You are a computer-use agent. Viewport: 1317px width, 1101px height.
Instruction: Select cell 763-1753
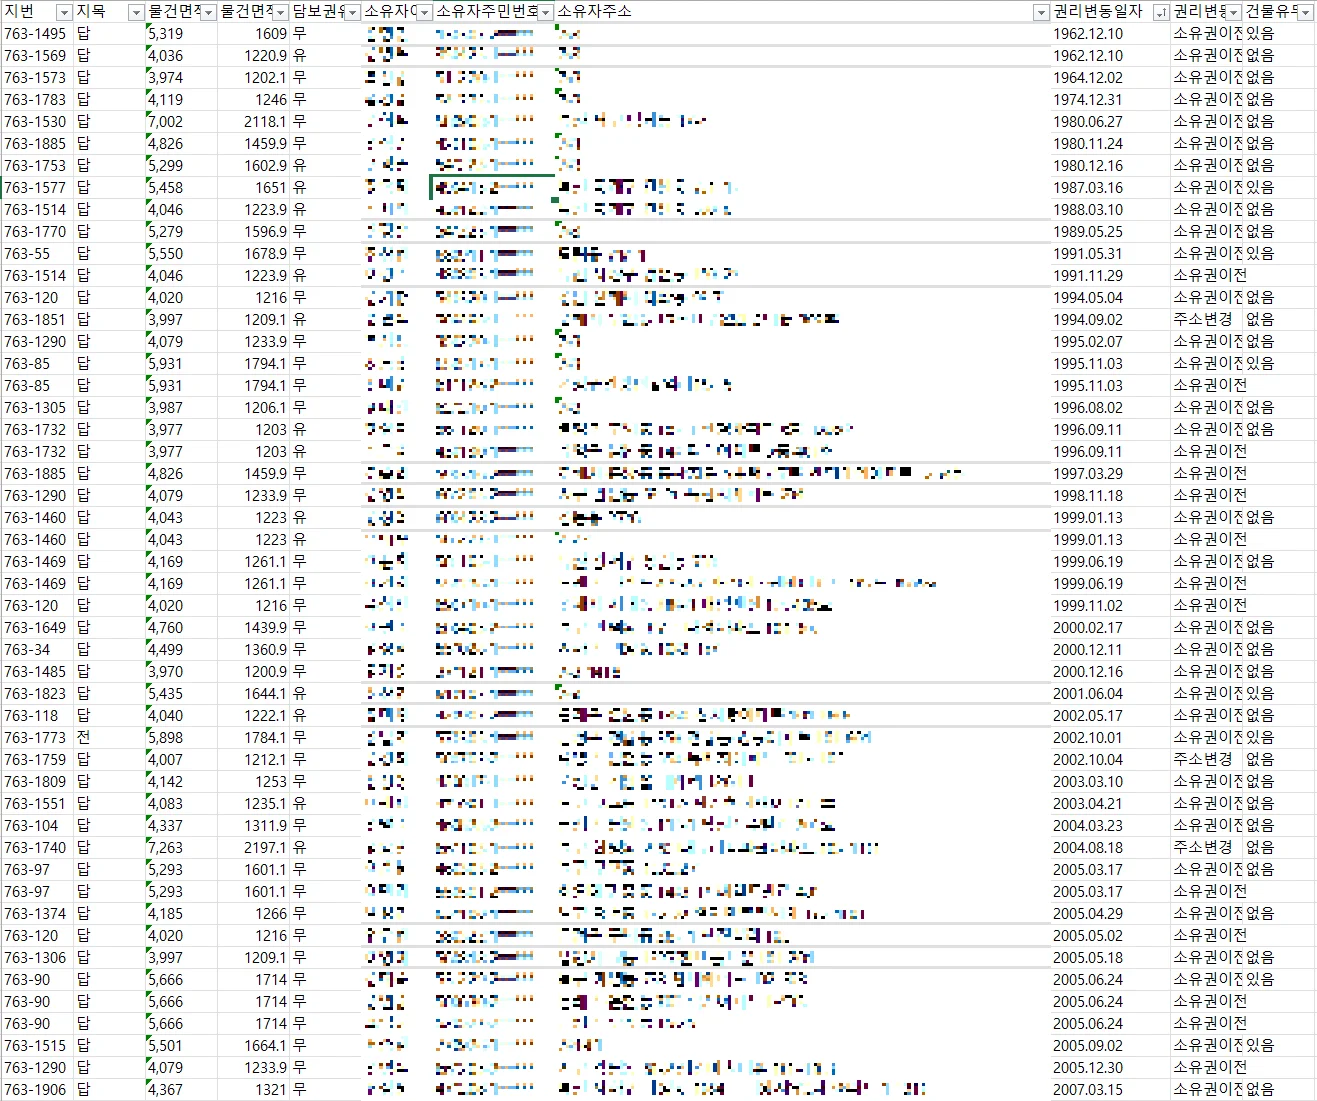coord(35,166)
